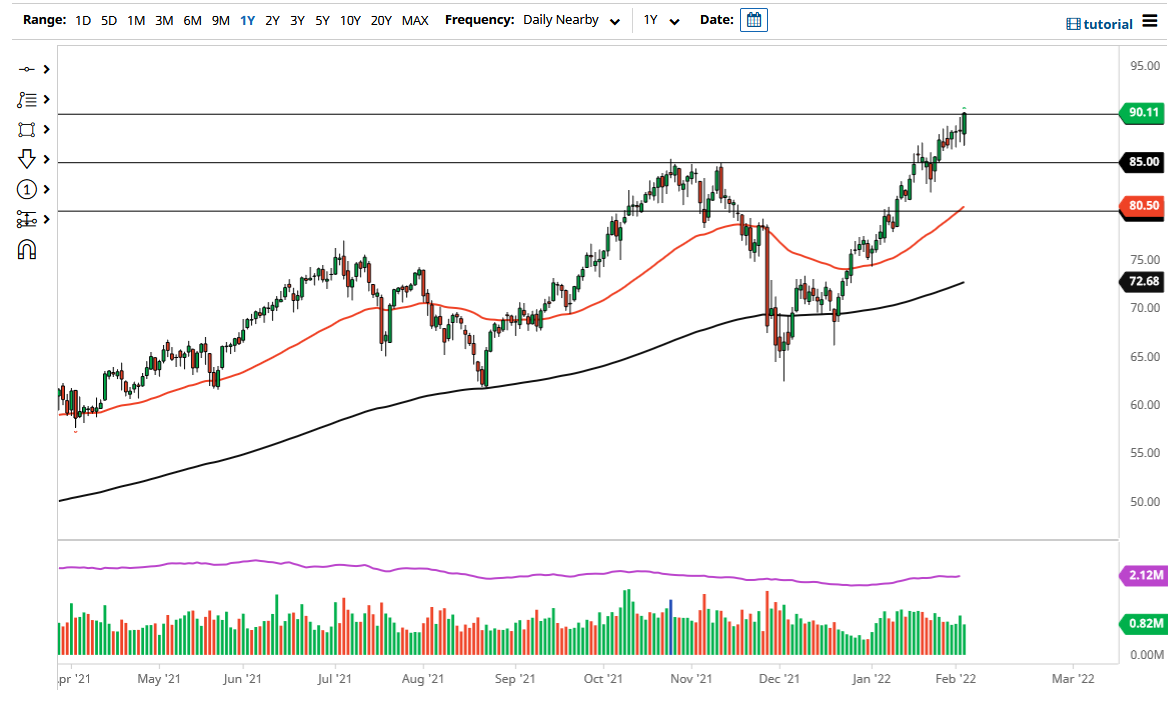Select the 3M range
Screen dimensions: 1175x705
164,21
